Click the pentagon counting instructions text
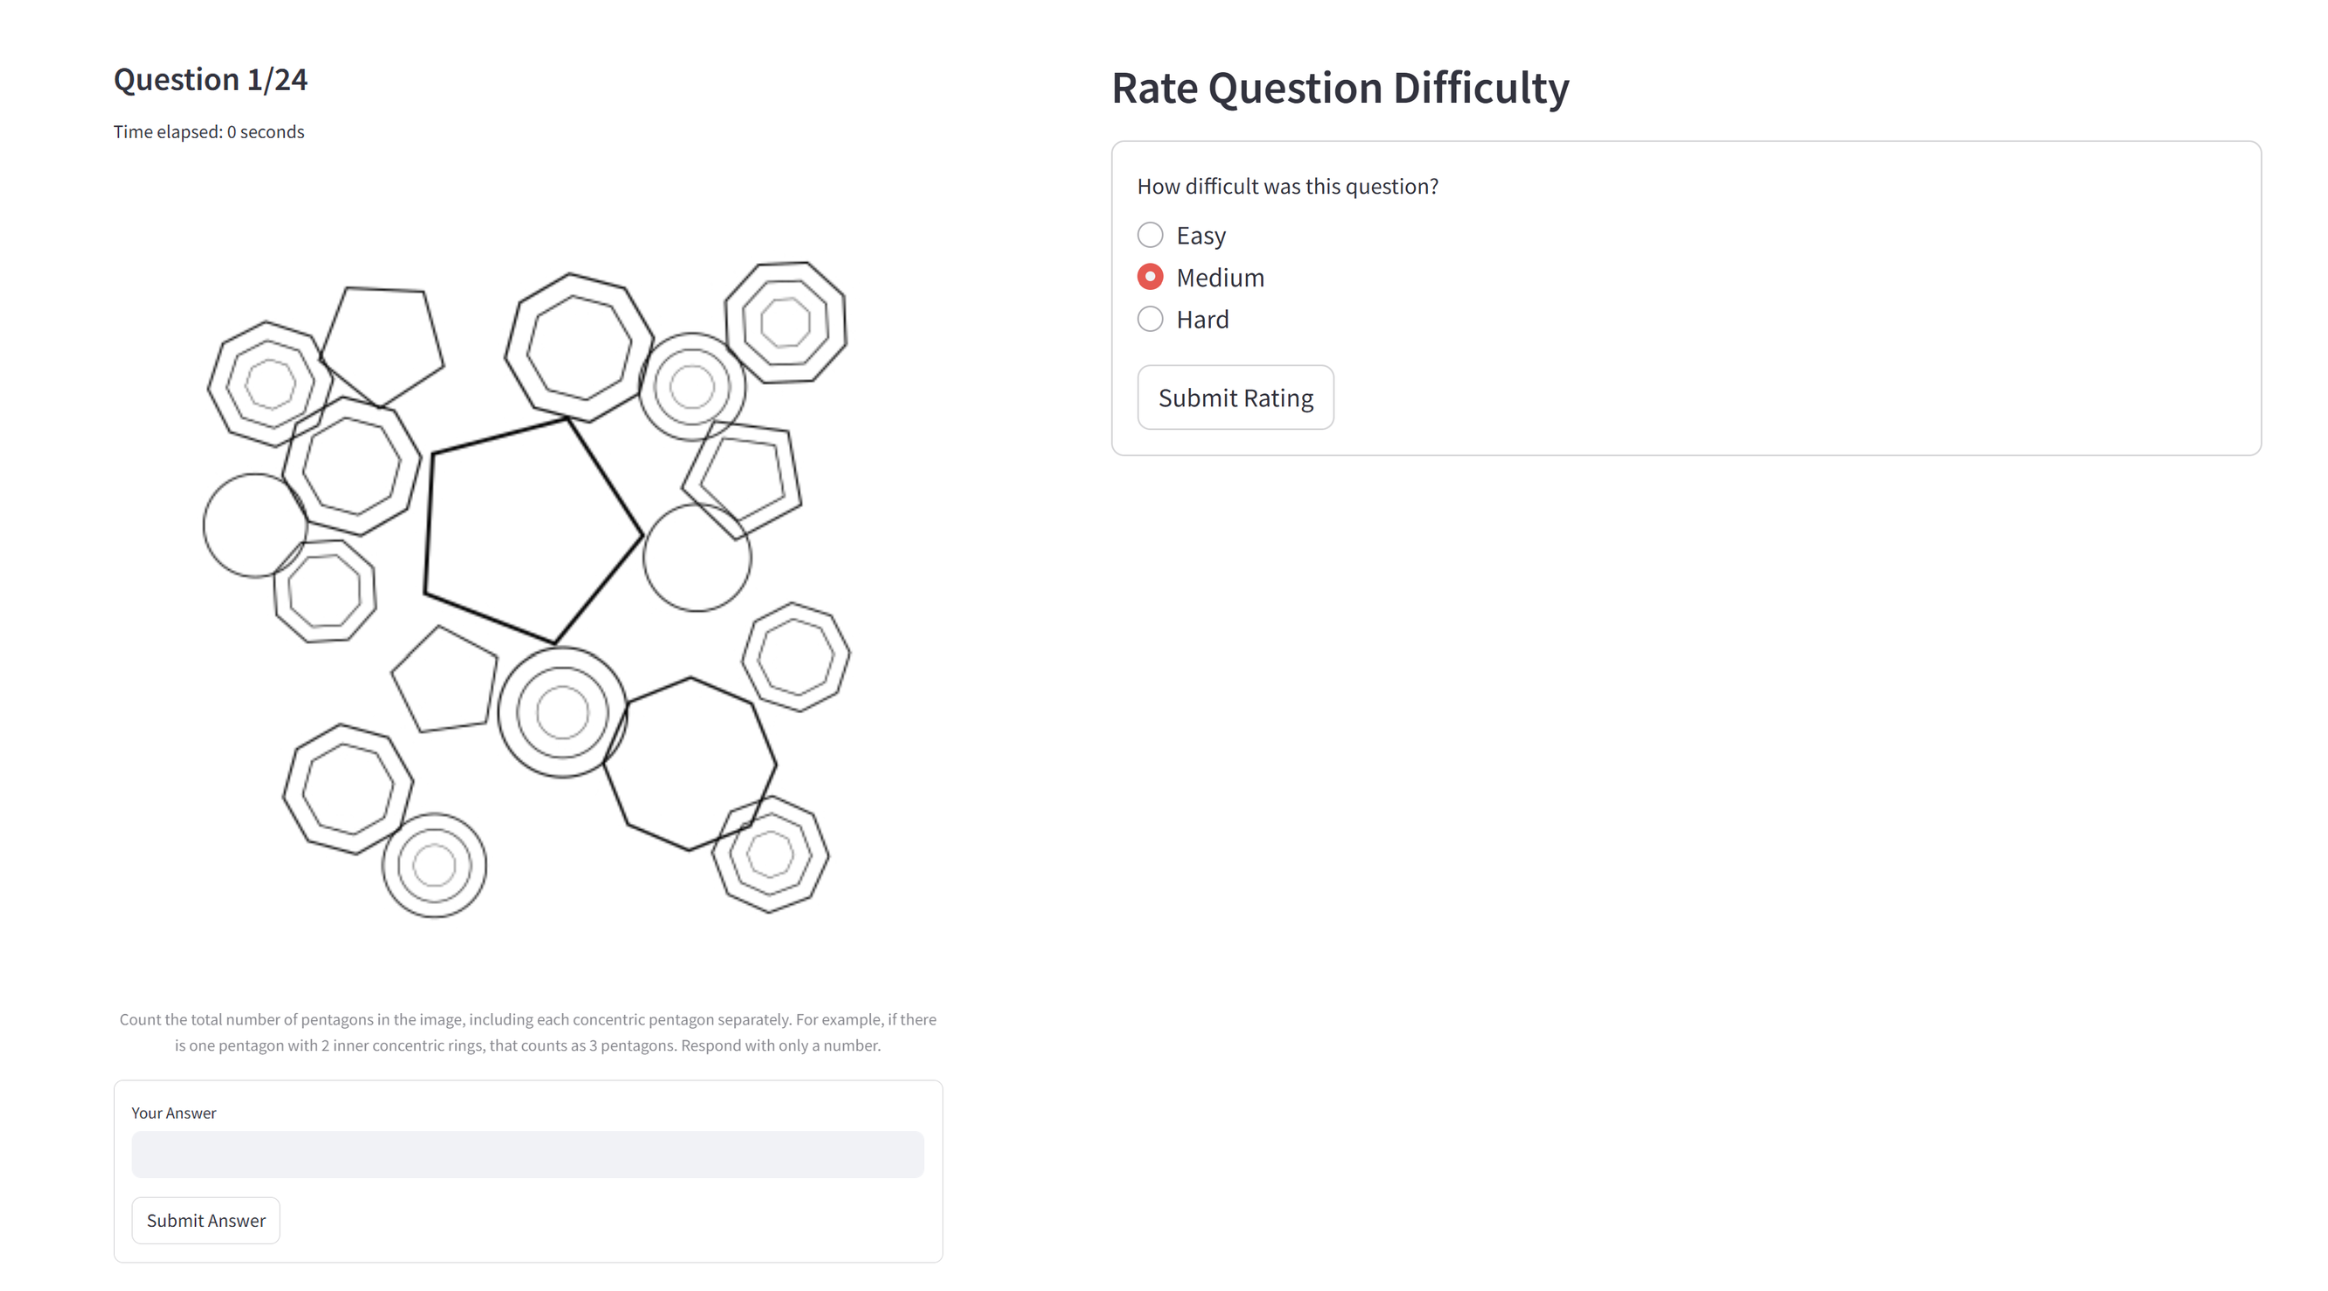This screenshot has height=1291, width=2328. click(x=527, y=1032)
